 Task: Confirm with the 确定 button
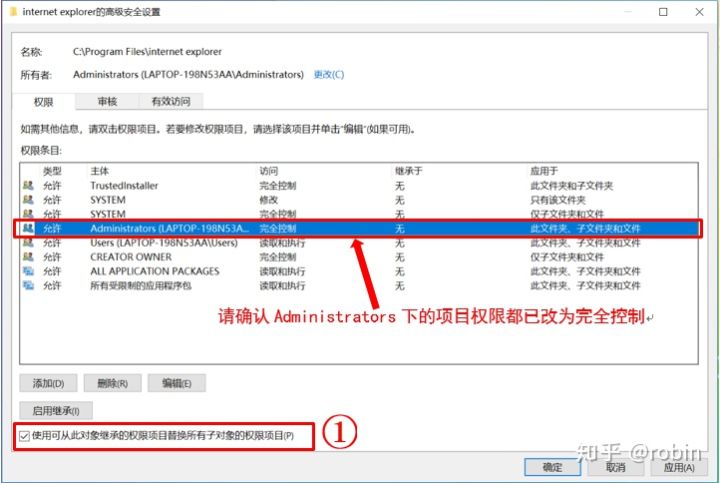[x=552, y=467]
